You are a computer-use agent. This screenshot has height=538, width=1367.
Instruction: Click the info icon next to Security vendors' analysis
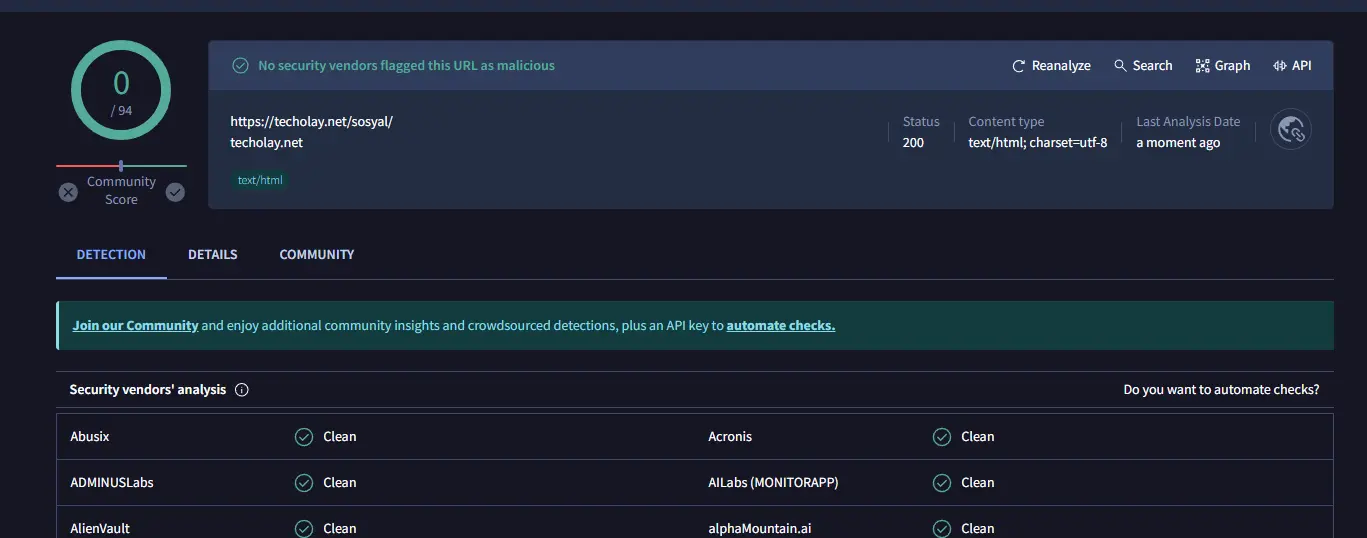pos(241,390)
